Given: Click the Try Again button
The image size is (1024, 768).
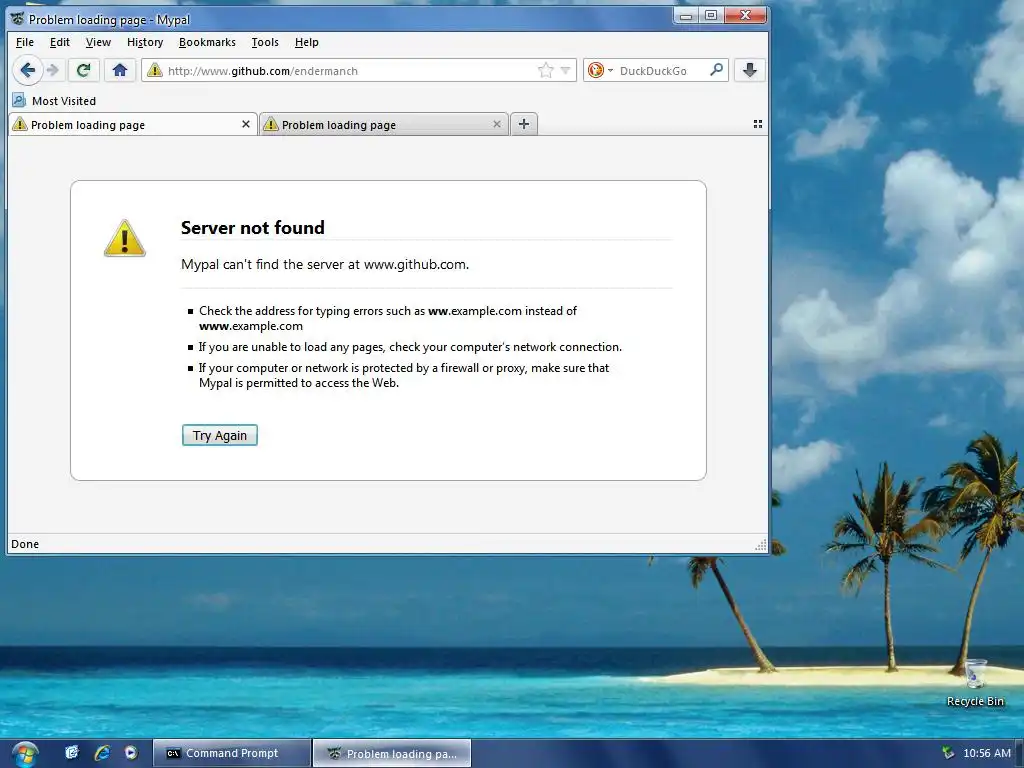Looking at the screenshot, I should (x=219, y=436).
